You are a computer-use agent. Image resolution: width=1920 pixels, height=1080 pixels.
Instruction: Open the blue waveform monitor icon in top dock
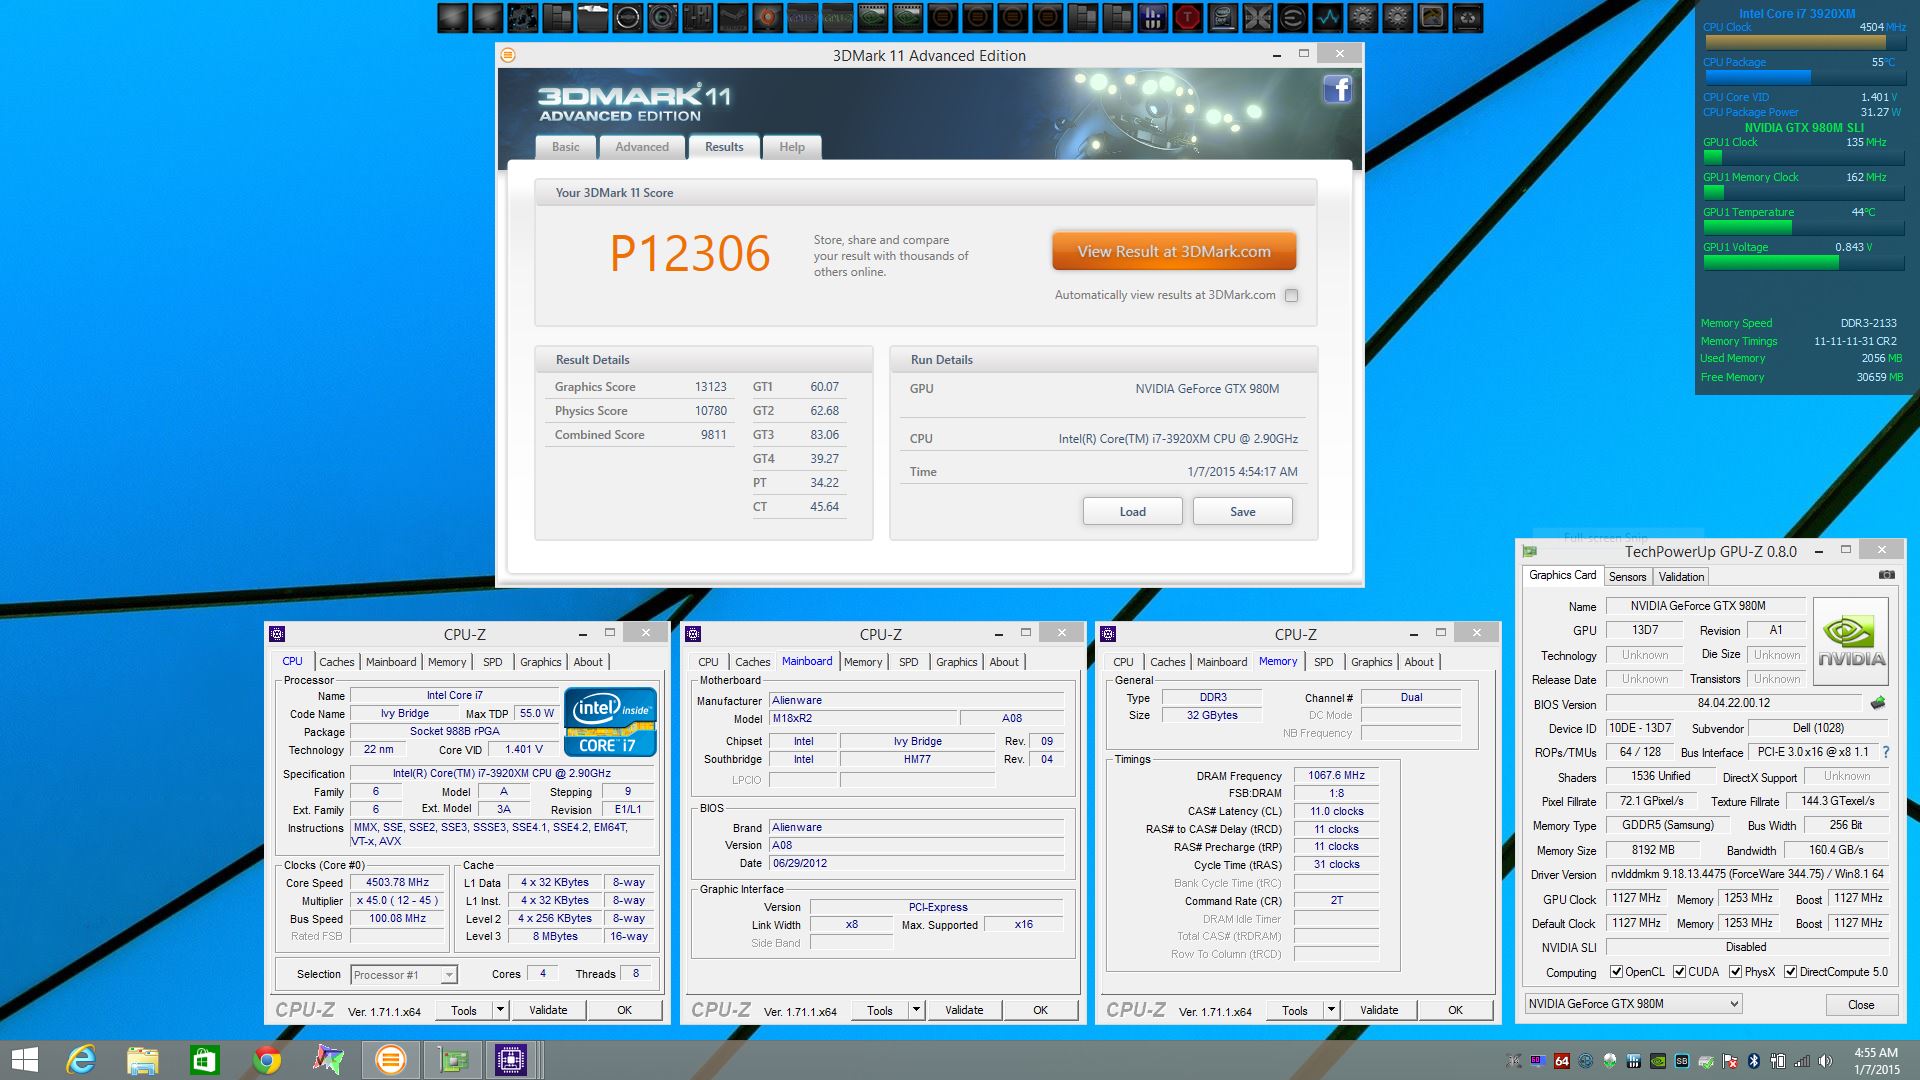(1327, 17)
